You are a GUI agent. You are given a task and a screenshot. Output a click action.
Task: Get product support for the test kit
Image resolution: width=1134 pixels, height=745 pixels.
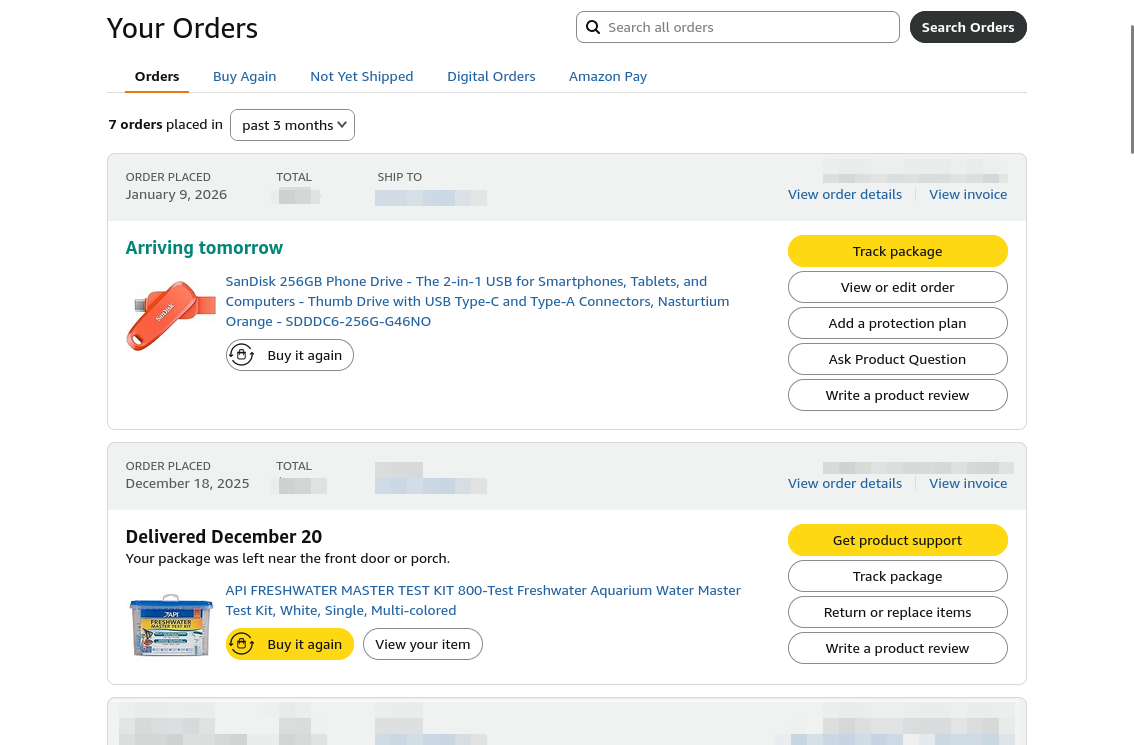pos(897,540)
